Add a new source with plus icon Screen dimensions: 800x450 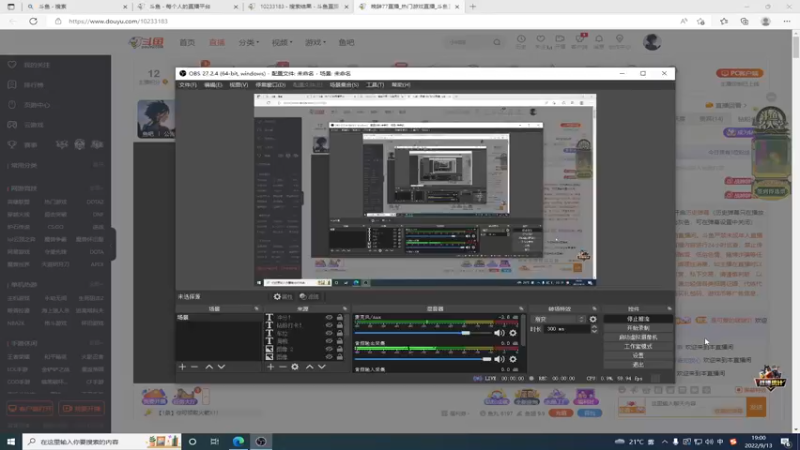[x=270, y=367]
